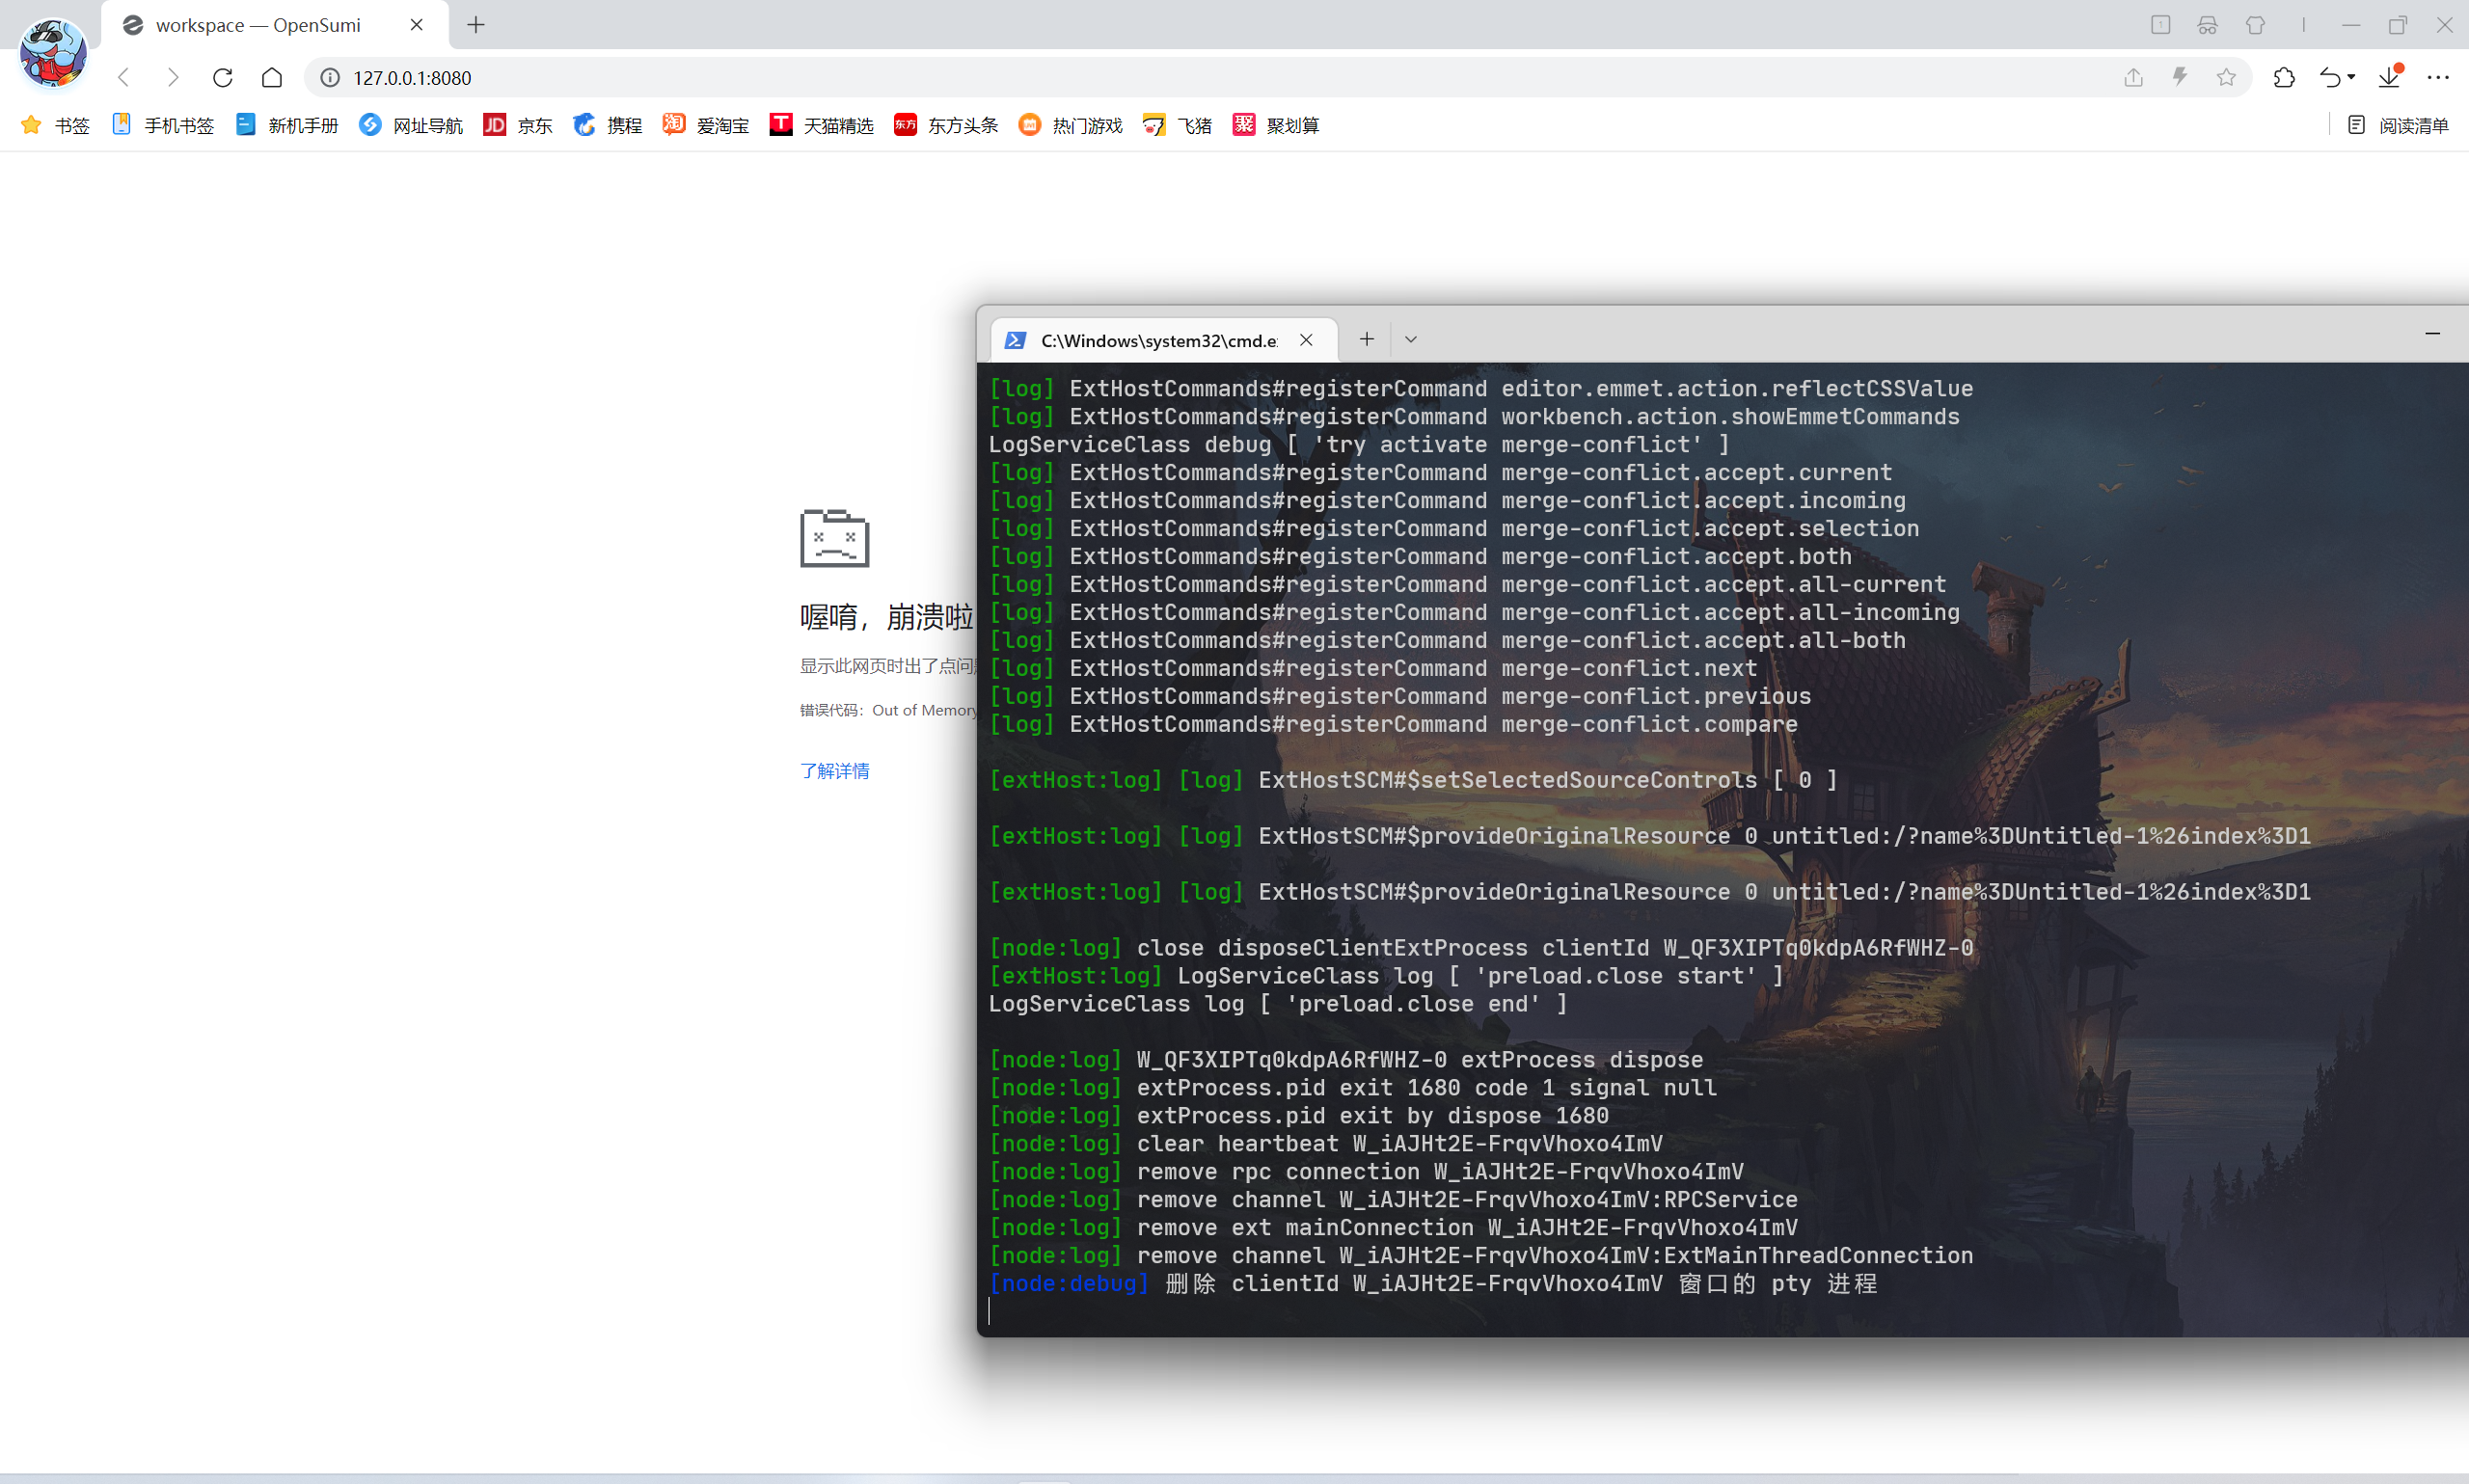The width and height of the screenshot is (2469, 1484).
Task: Click the browser forward arrow
Action: pos(173,78)
